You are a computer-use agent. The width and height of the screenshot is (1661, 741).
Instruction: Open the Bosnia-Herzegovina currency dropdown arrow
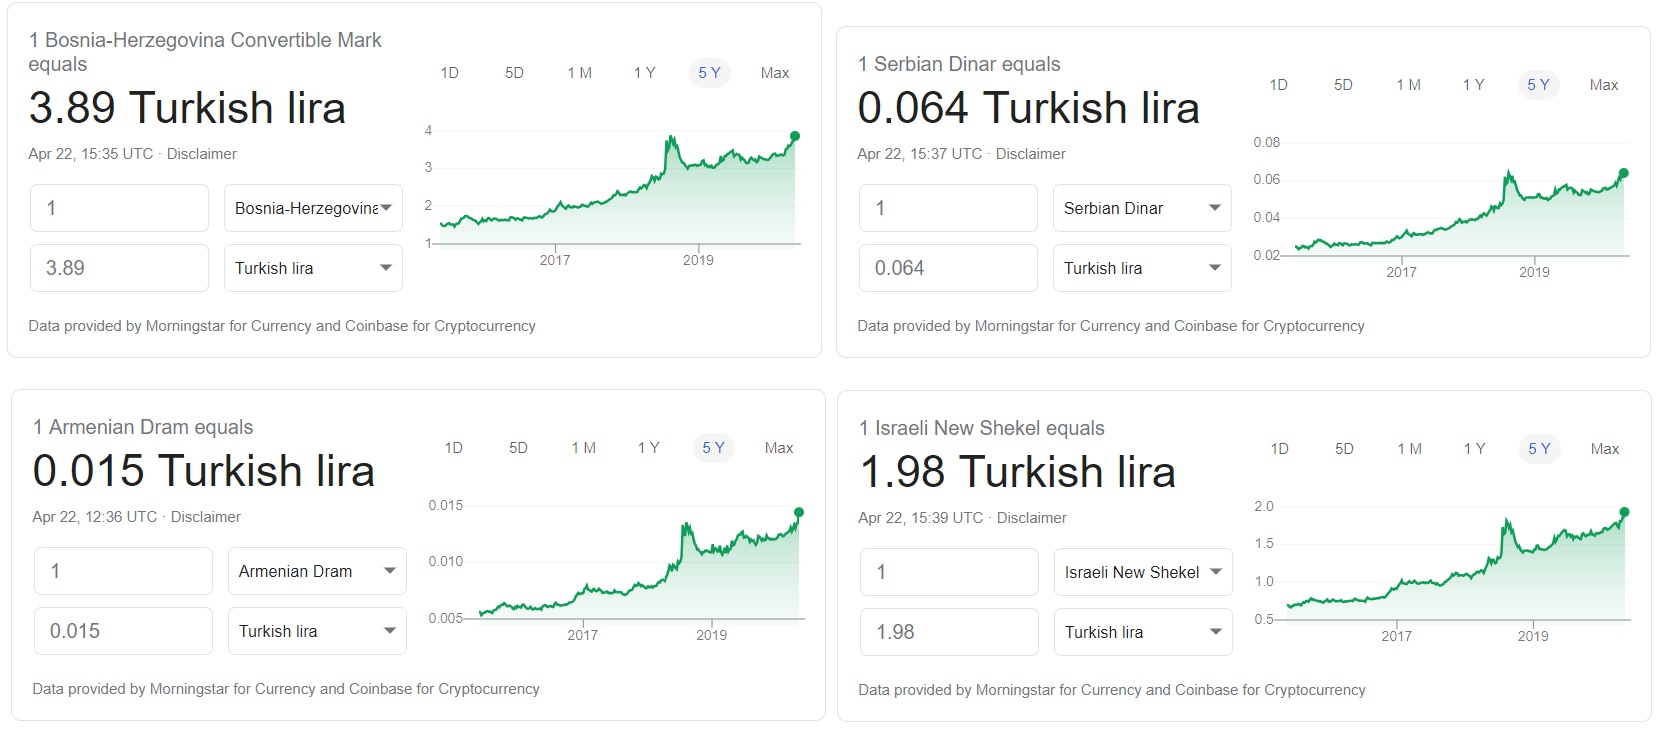tap(386, 208)
